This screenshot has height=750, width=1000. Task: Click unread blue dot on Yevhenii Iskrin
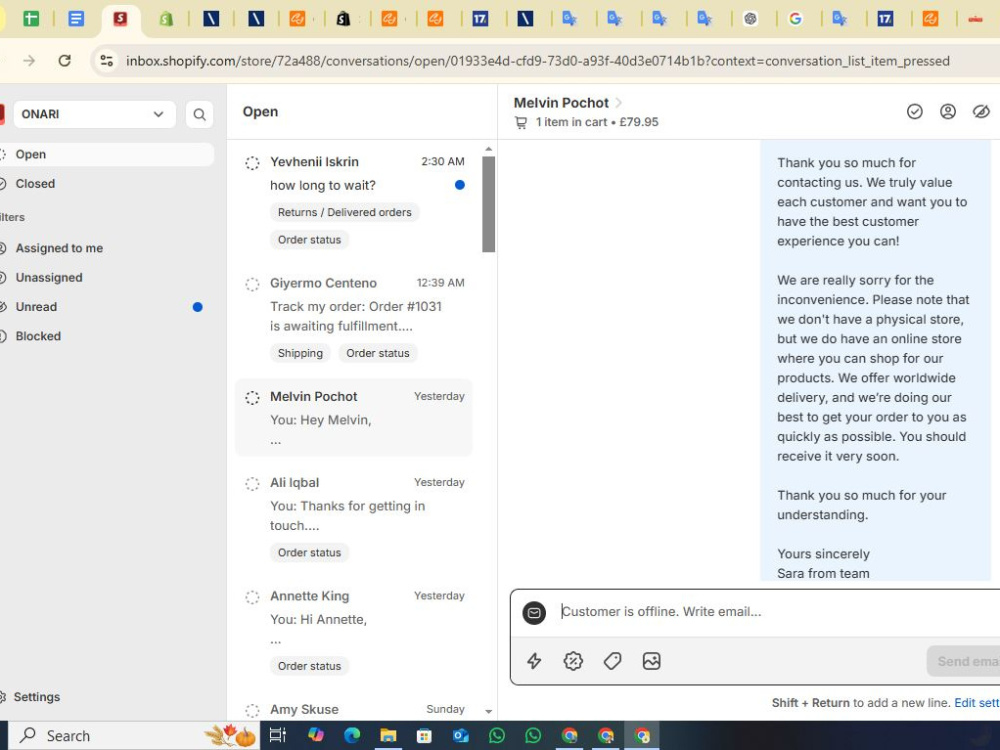tap(460, 185)
